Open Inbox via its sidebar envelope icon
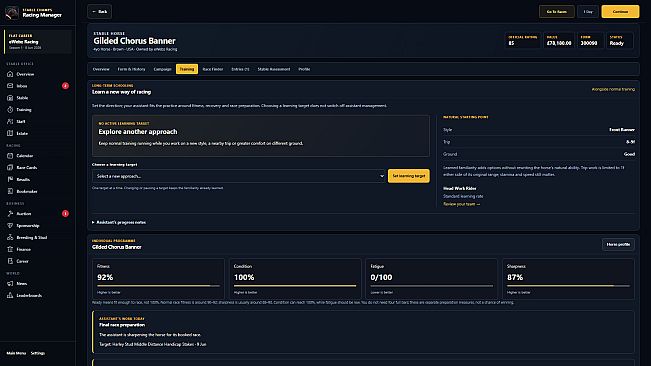 [10, 86]
